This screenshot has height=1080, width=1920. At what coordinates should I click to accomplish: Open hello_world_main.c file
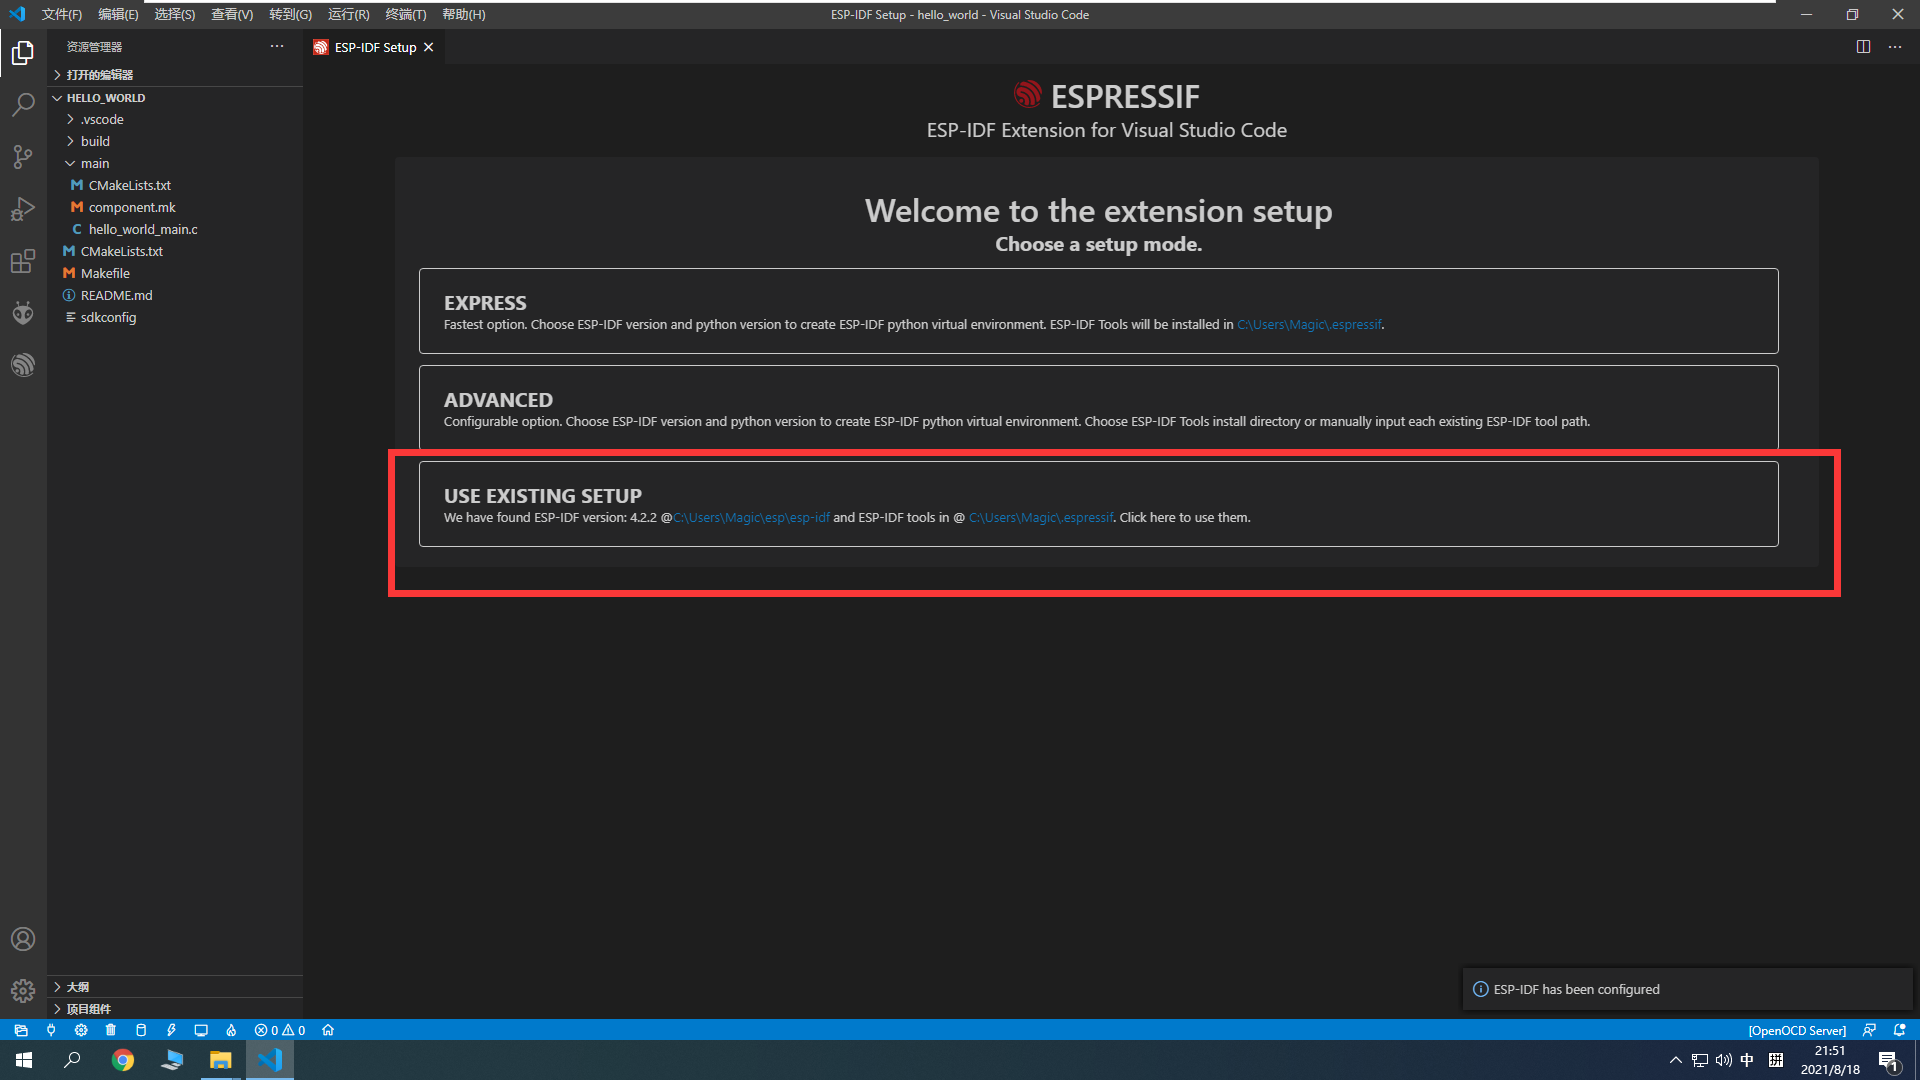click(143, 229)
